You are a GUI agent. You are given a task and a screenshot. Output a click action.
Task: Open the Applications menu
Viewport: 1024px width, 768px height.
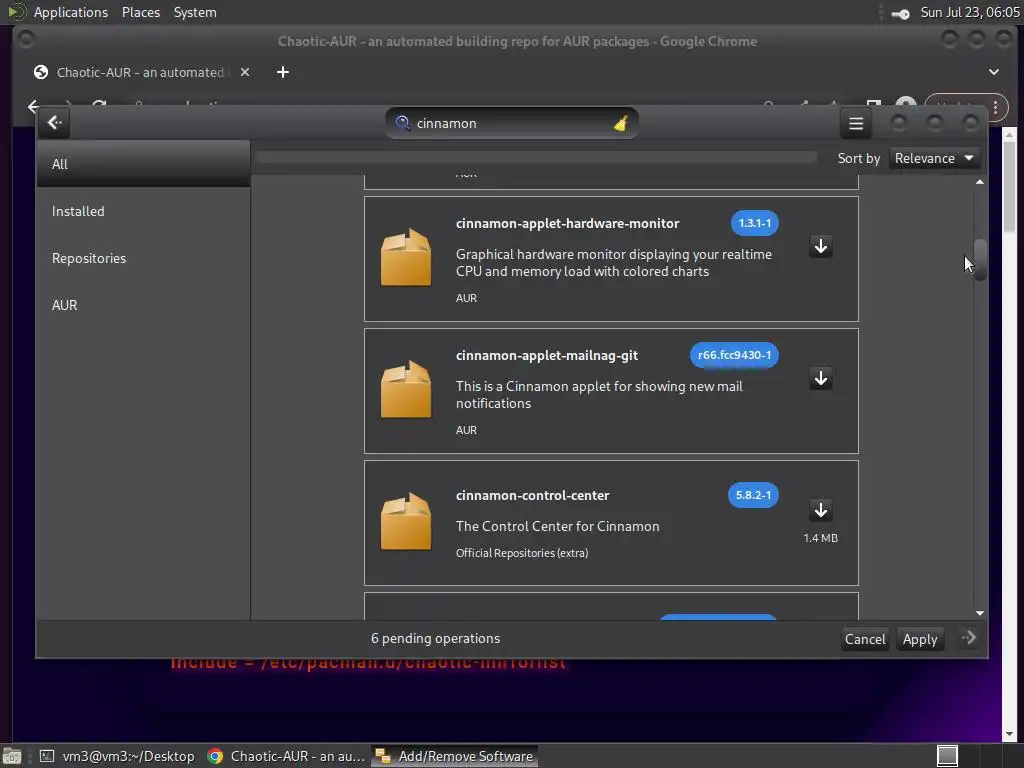point(71,12)
